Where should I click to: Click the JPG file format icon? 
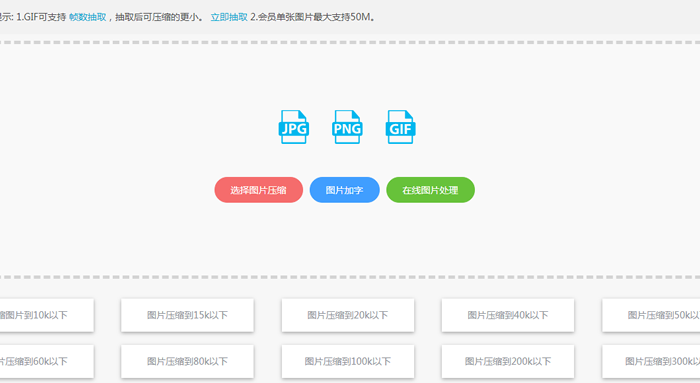click(x=294, y=127)
